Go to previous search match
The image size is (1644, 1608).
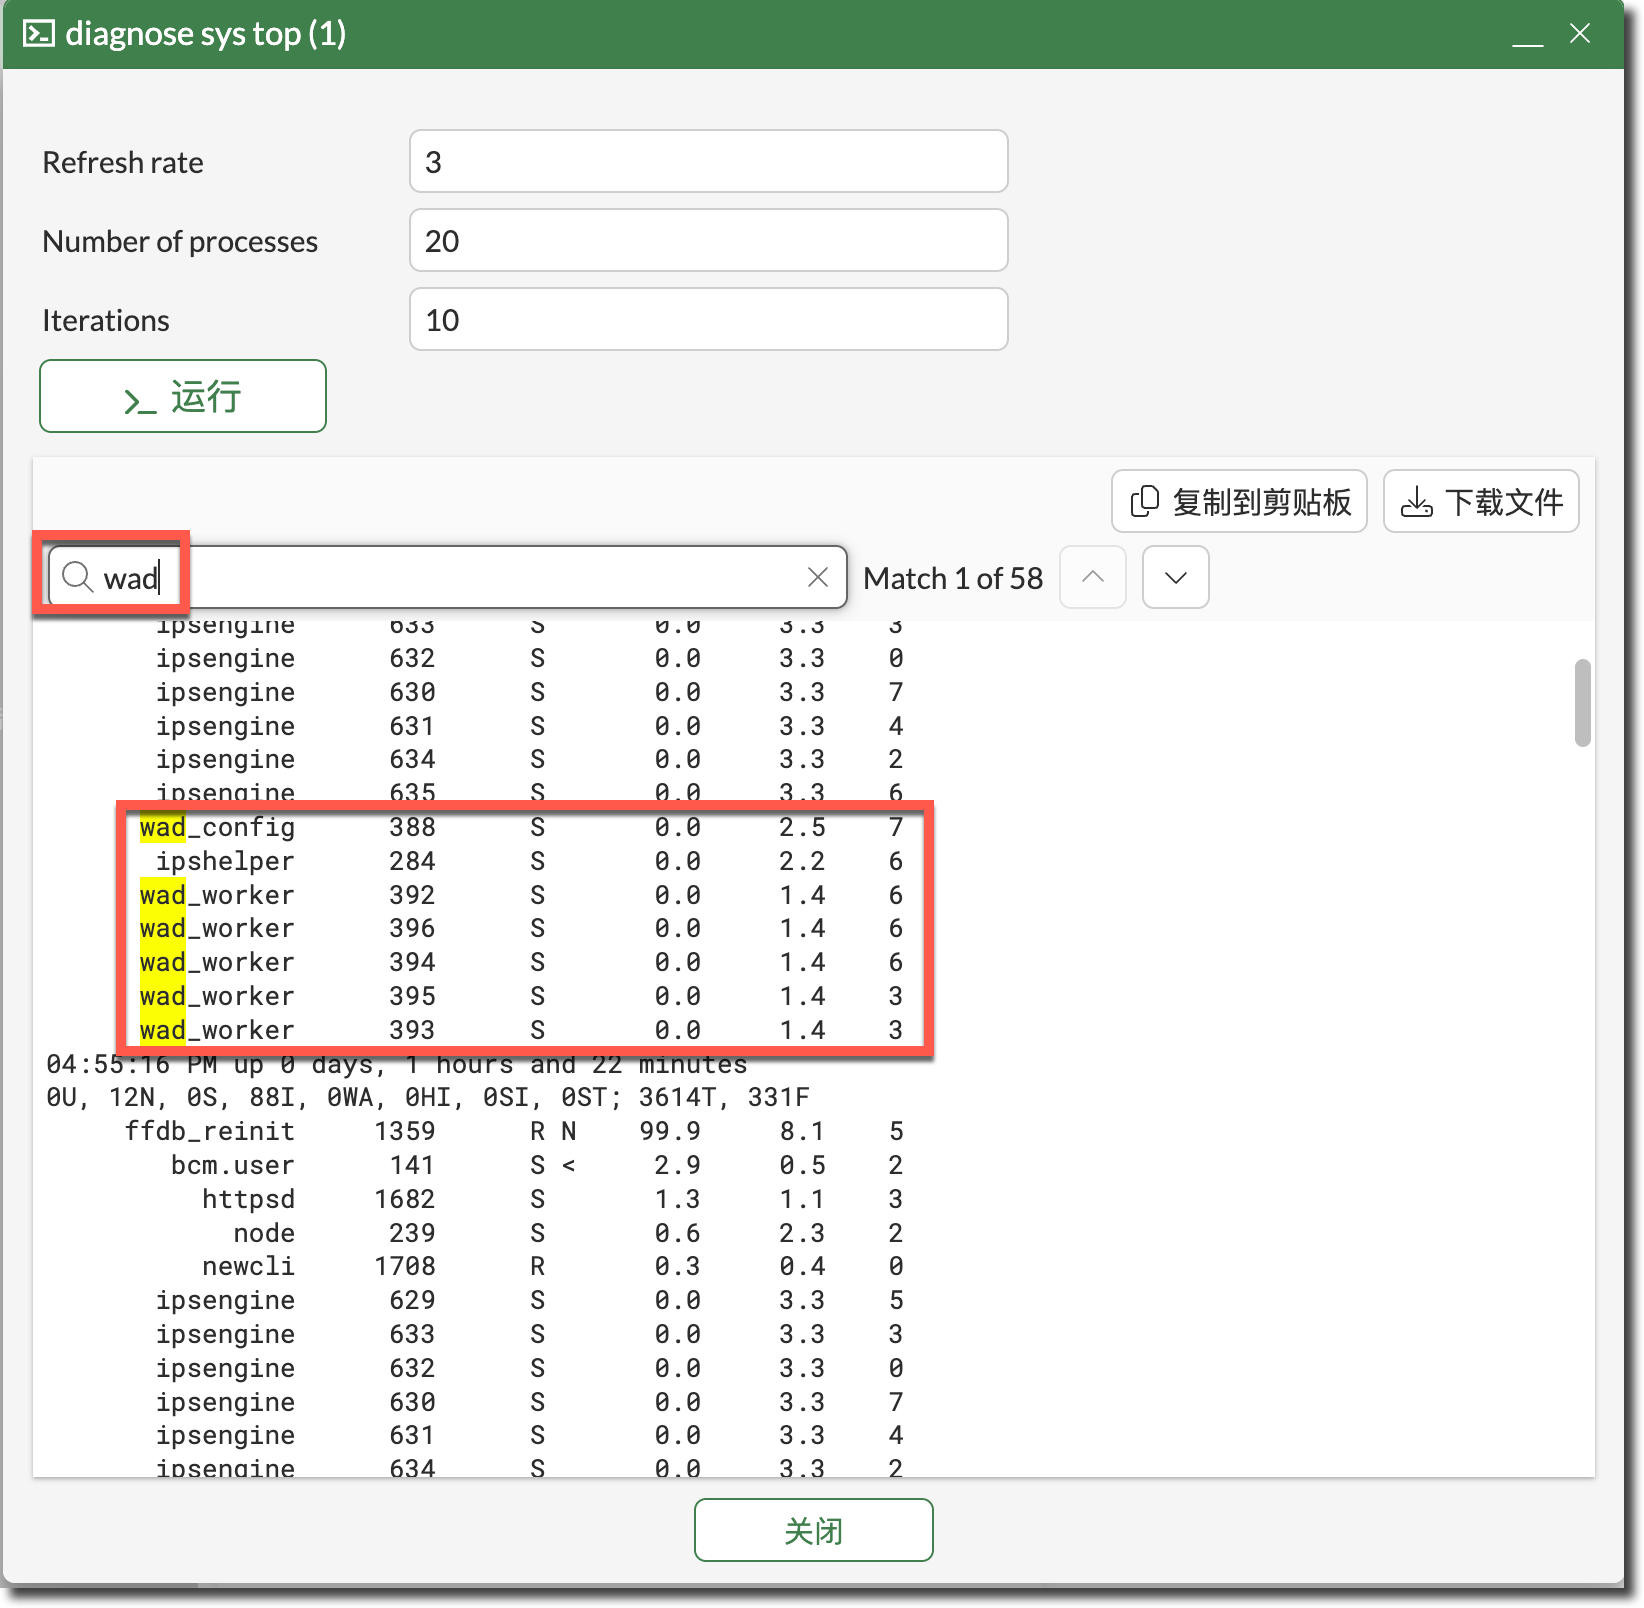1093,577
